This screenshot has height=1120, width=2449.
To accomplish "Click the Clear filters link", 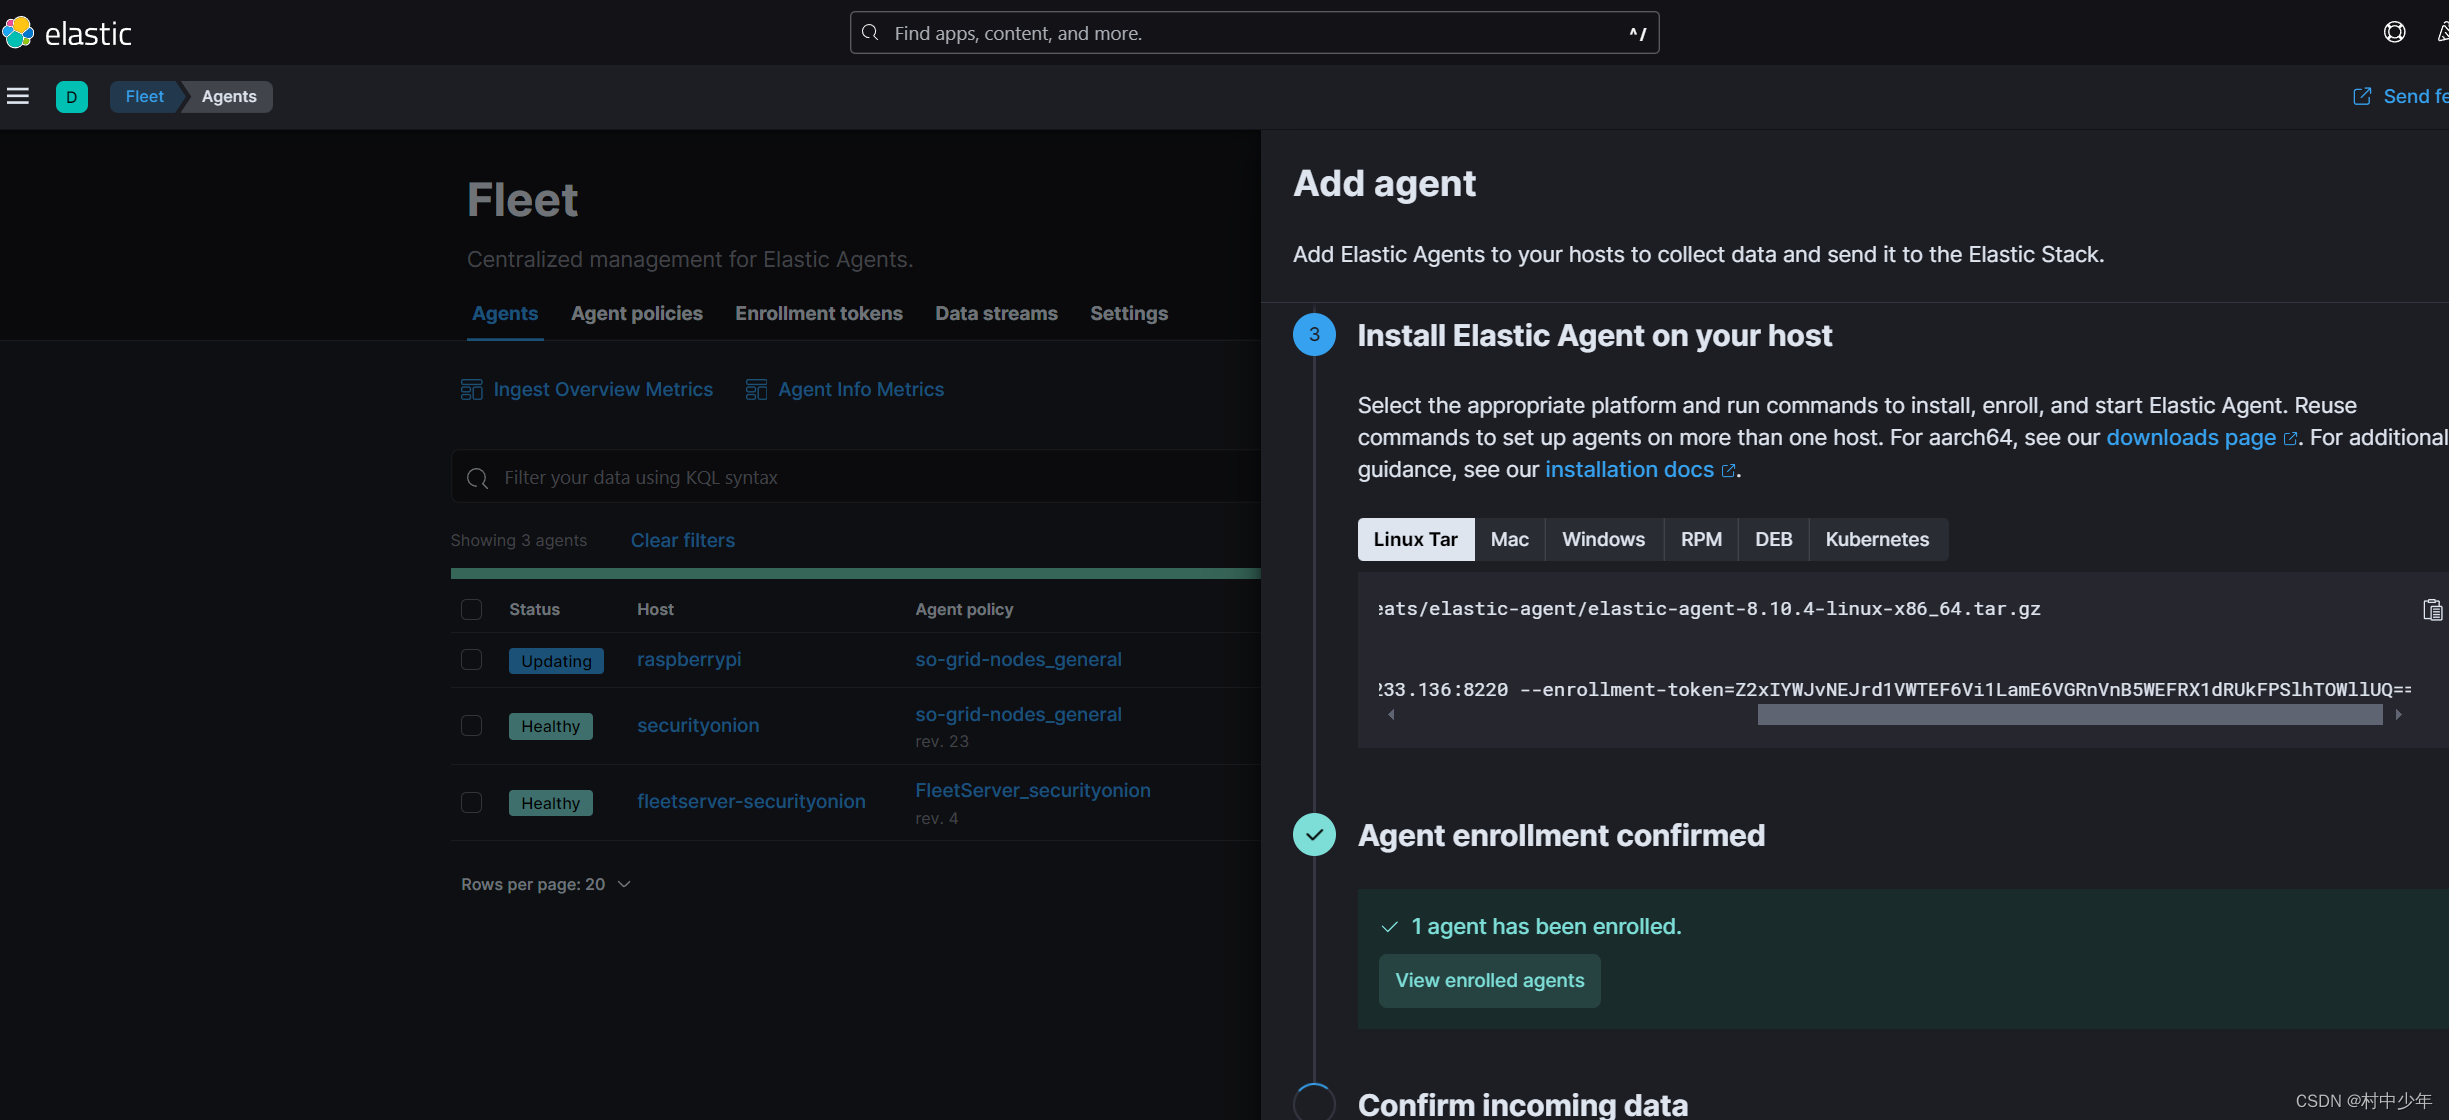I will (x=683, y=540).
